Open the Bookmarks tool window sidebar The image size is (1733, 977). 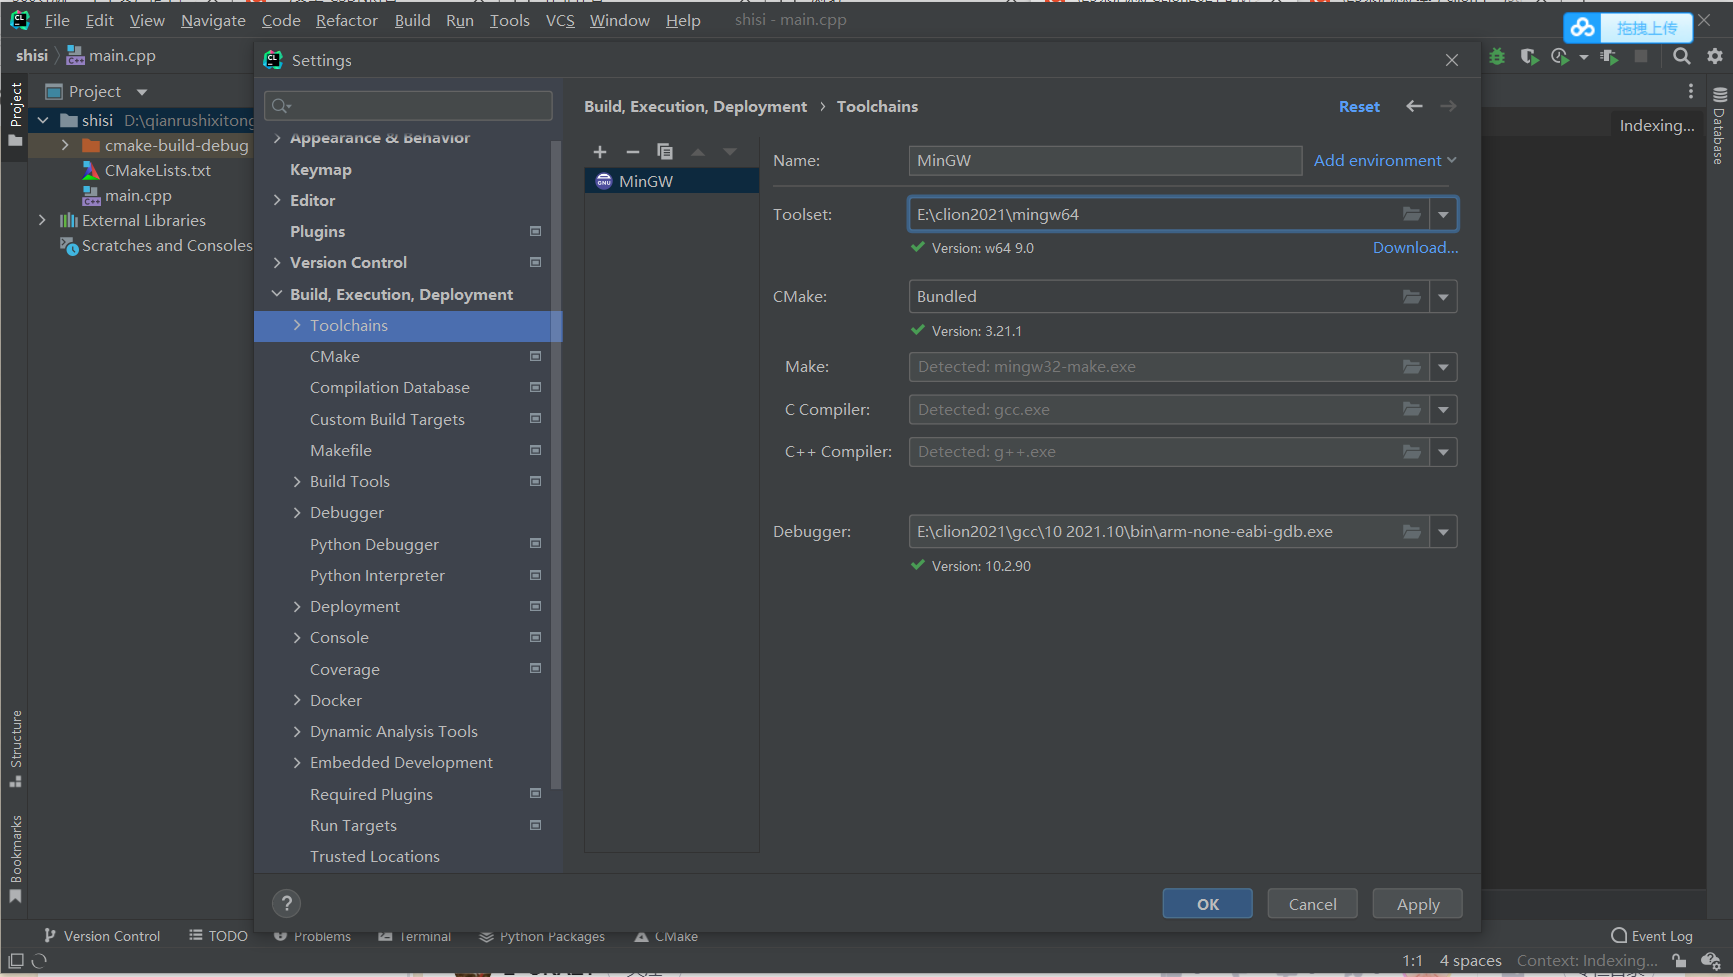click(16, 858)
